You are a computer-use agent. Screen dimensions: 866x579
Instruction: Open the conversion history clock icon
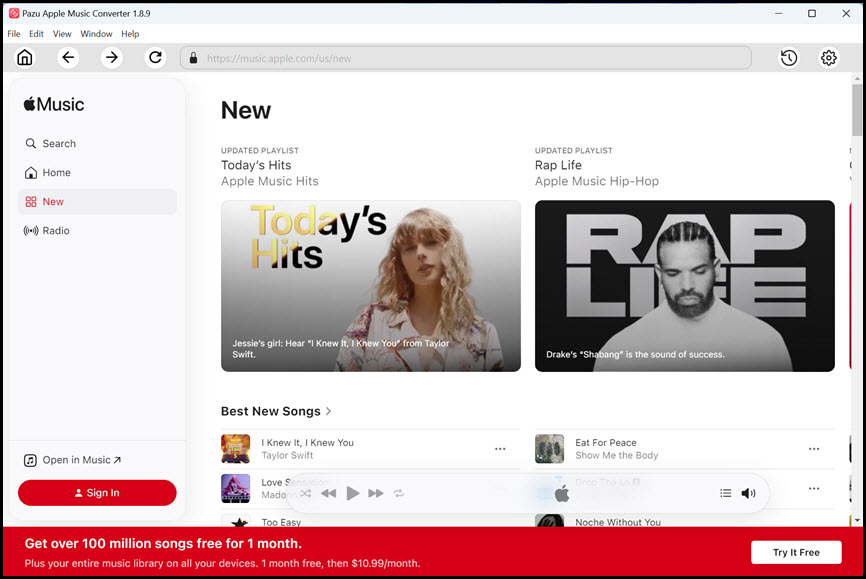(x=789, y=57)
